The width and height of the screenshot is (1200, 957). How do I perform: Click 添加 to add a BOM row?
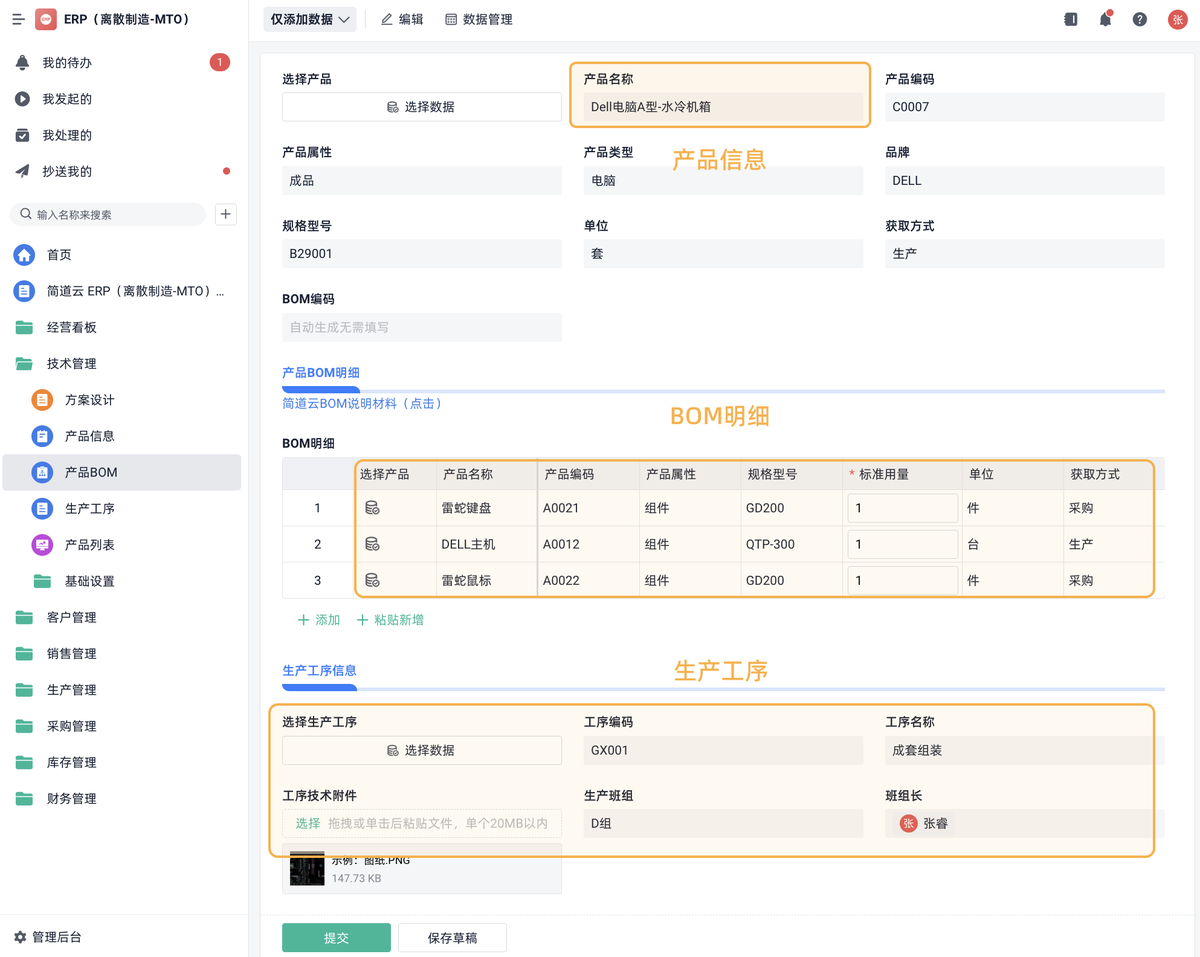[x=318, y=620]
